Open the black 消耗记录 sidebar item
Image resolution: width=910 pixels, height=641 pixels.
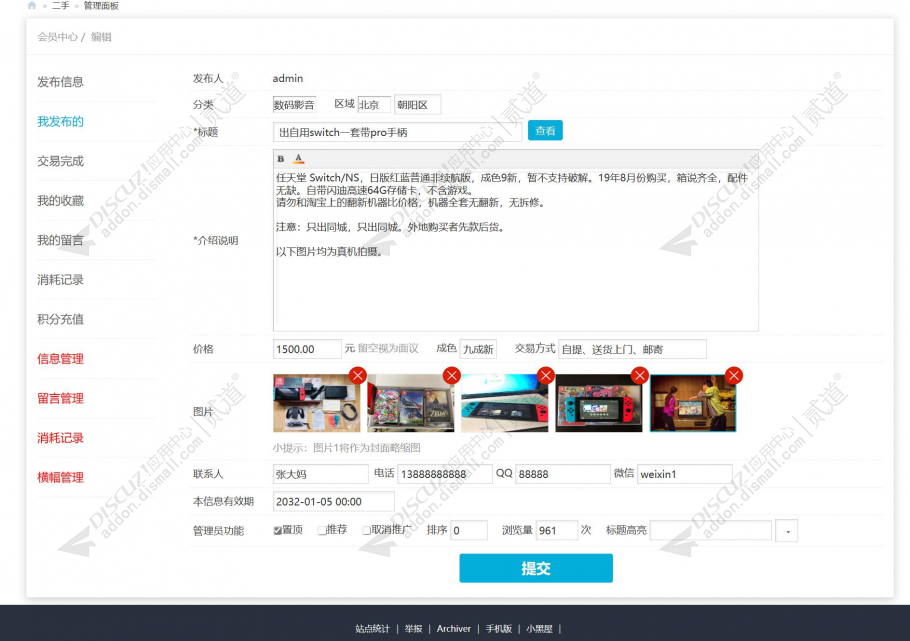point(60,279)
